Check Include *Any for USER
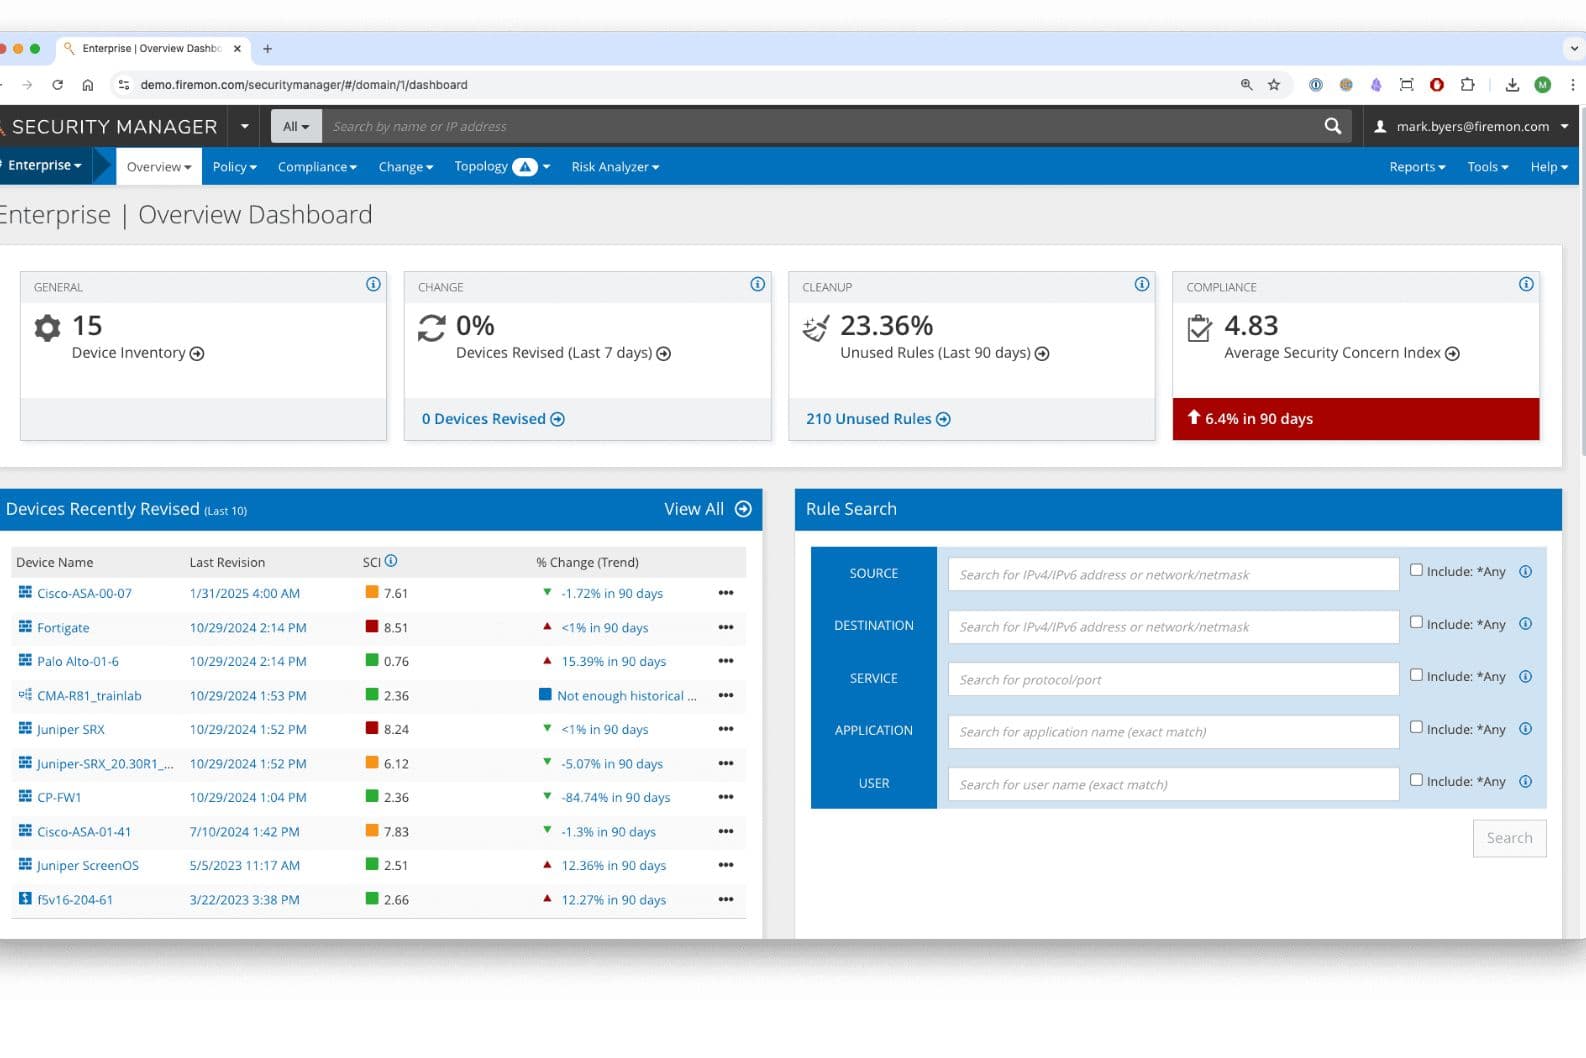Screen dimensions: 1586x1058 click(x=1416, y=780)
